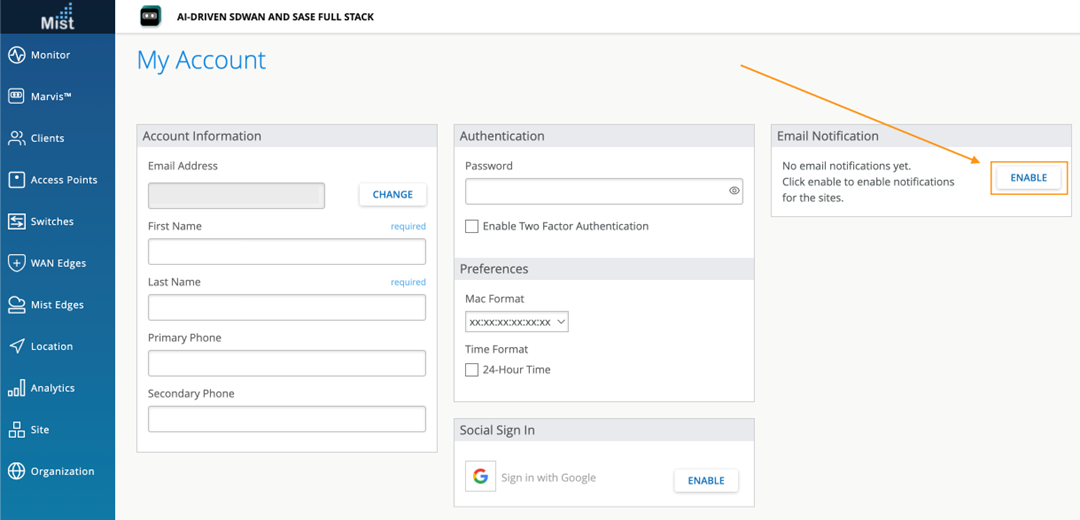Open the Mac Format dropdown
Viewport: 1080px width, 520px height.
pyautogui.click(x=517, y=322)
